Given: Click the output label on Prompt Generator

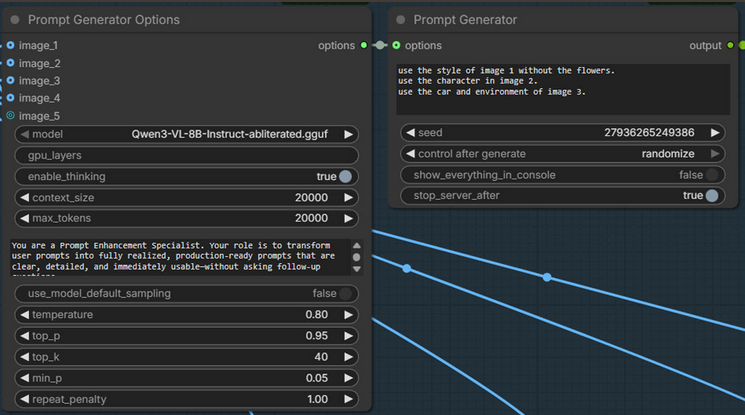Looking at the screenshot, I should pos(705,46).
